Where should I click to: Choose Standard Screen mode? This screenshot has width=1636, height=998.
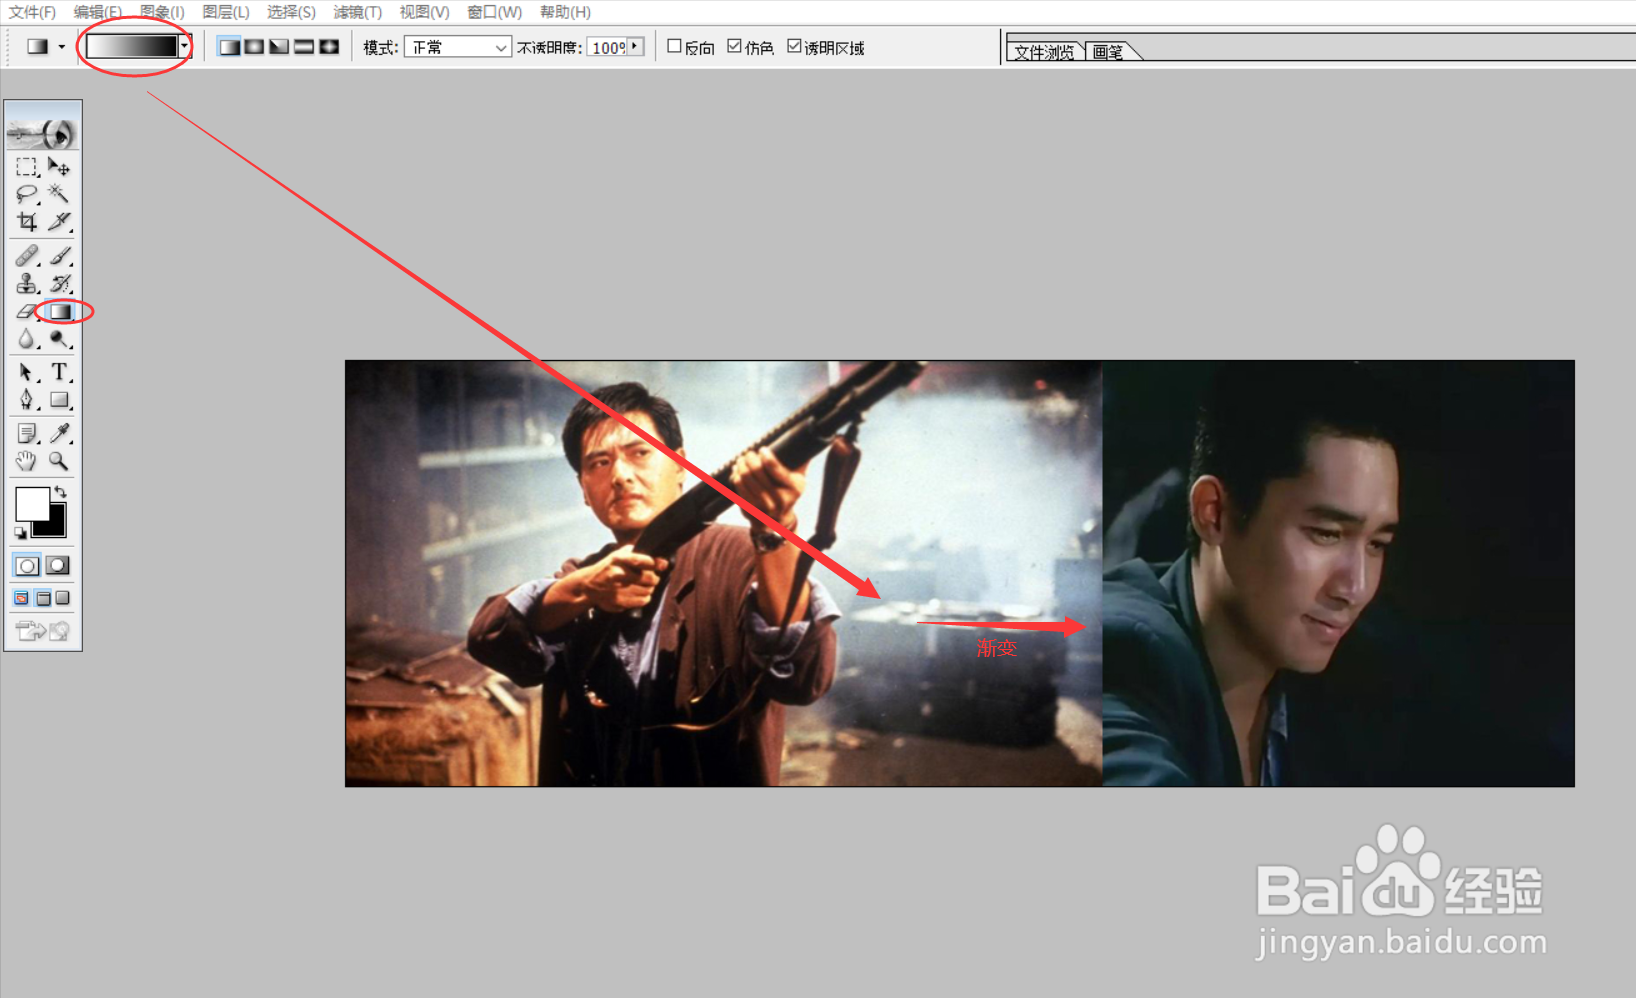22,598
